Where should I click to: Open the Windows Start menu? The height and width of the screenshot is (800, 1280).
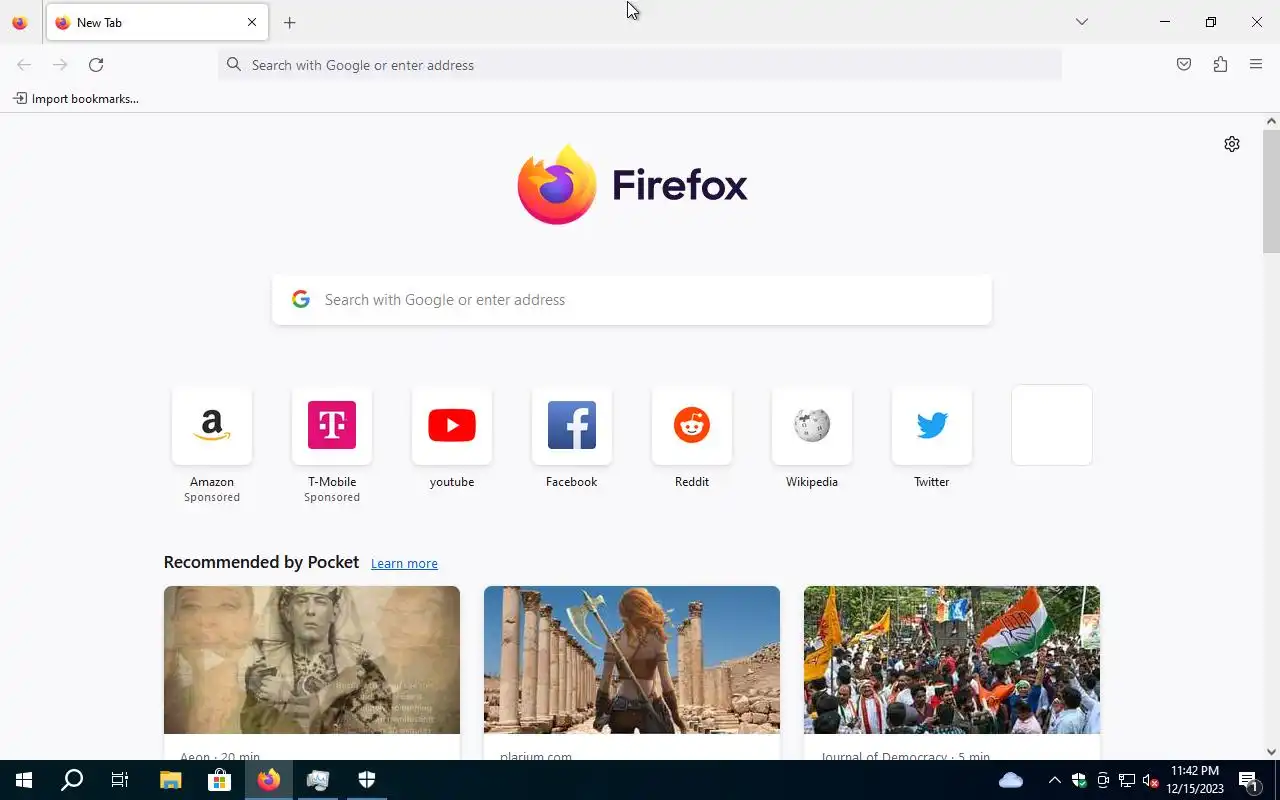click(x=24, y=780)
